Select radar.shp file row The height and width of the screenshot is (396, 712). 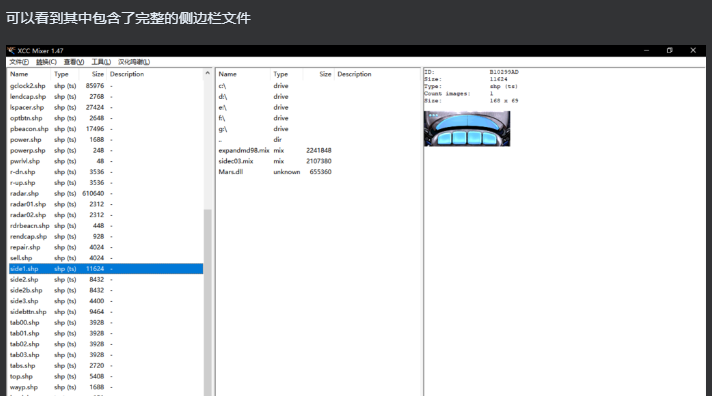(x=106, y=193)
